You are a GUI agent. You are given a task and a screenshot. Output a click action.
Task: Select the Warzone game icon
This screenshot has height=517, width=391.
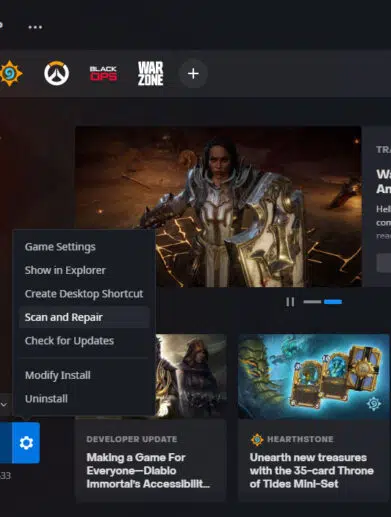151,73
